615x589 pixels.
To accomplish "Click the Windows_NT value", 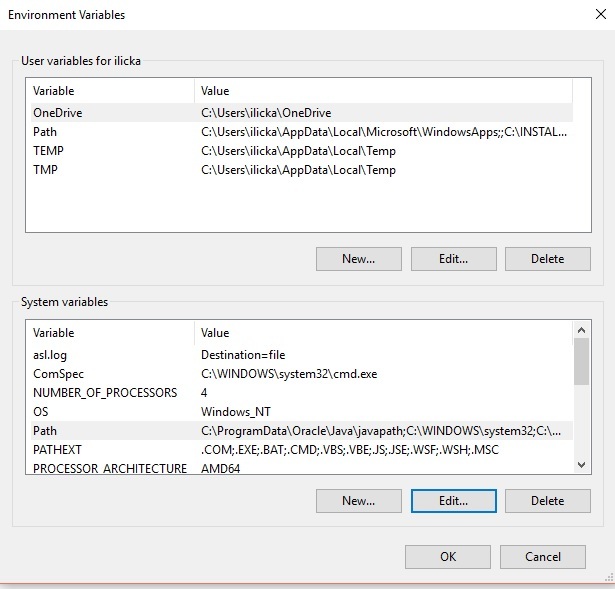I will tap(235, 412).
